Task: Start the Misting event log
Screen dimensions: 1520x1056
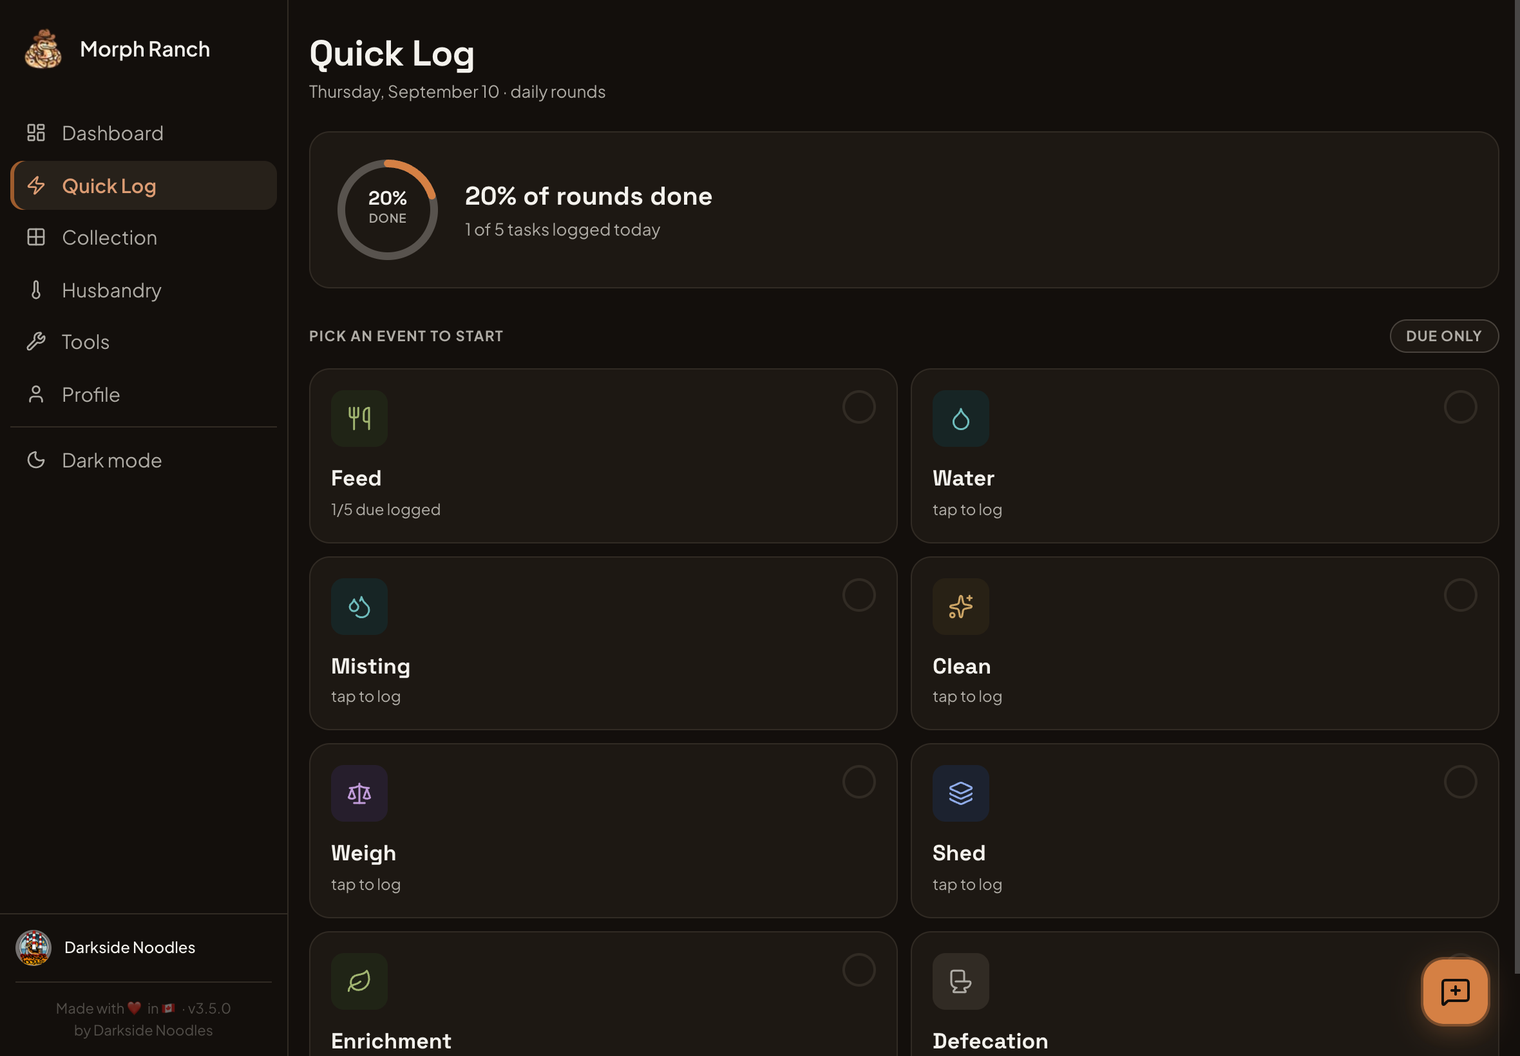Action: click(x=603, y=643)
